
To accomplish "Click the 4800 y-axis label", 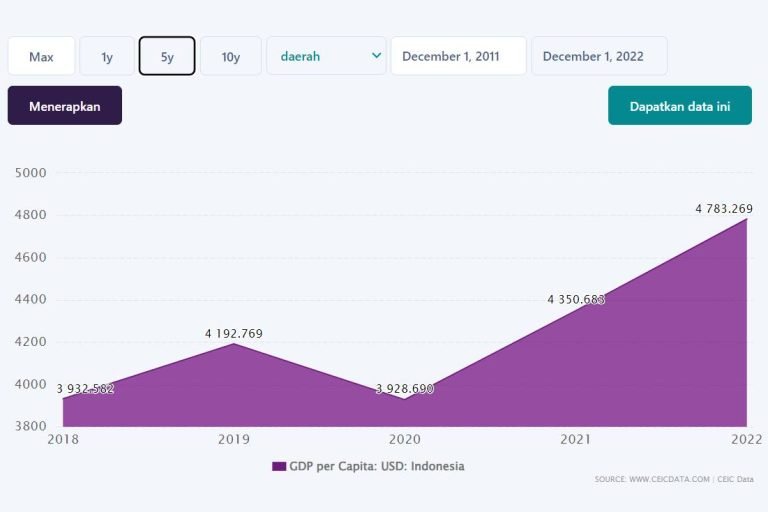I will [30, 215].
